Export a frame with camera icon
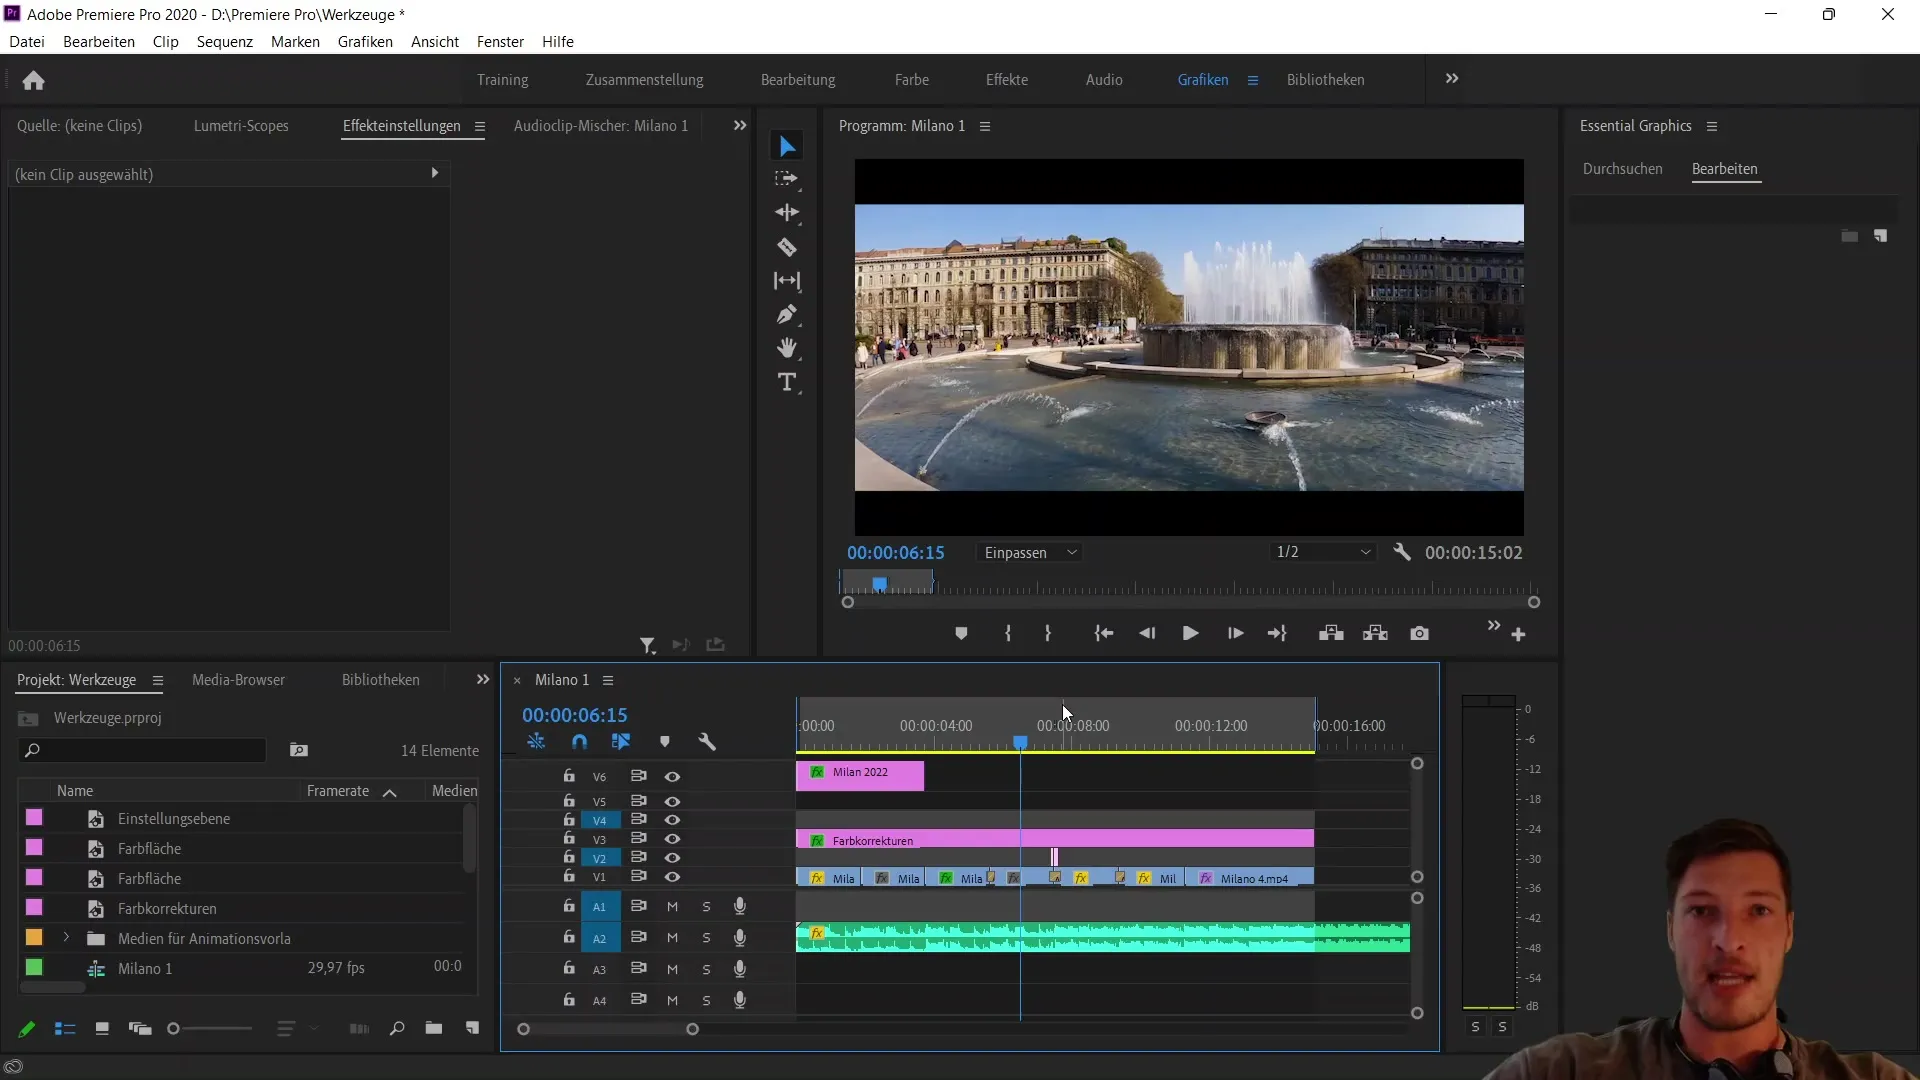This screenshot has height=1080, width=1920. click(1419, 634)
